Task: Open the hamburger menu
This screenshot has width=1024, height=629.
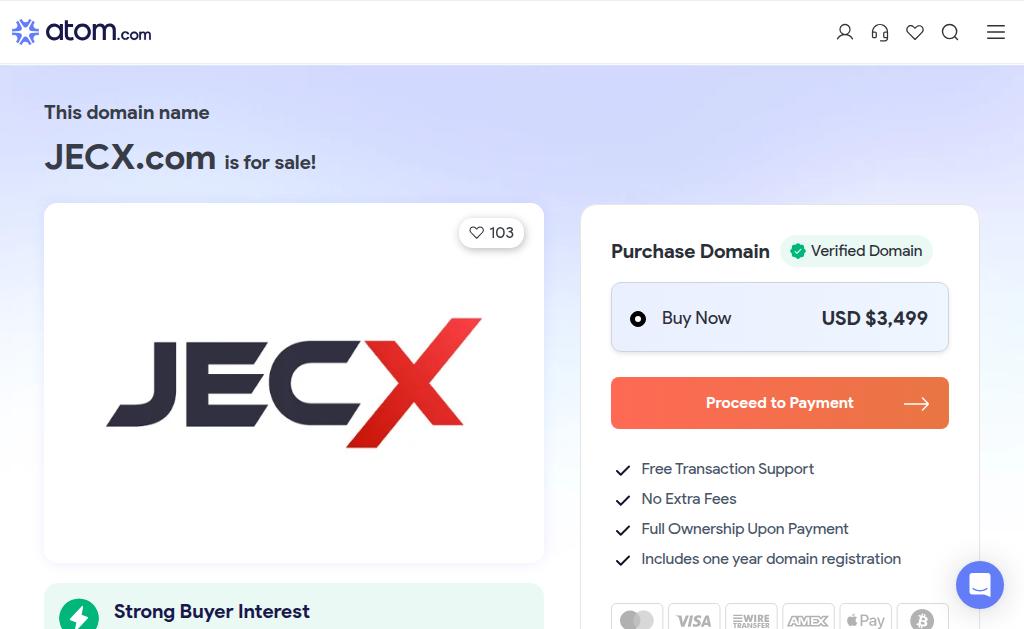Action: (x=996, y=33)
